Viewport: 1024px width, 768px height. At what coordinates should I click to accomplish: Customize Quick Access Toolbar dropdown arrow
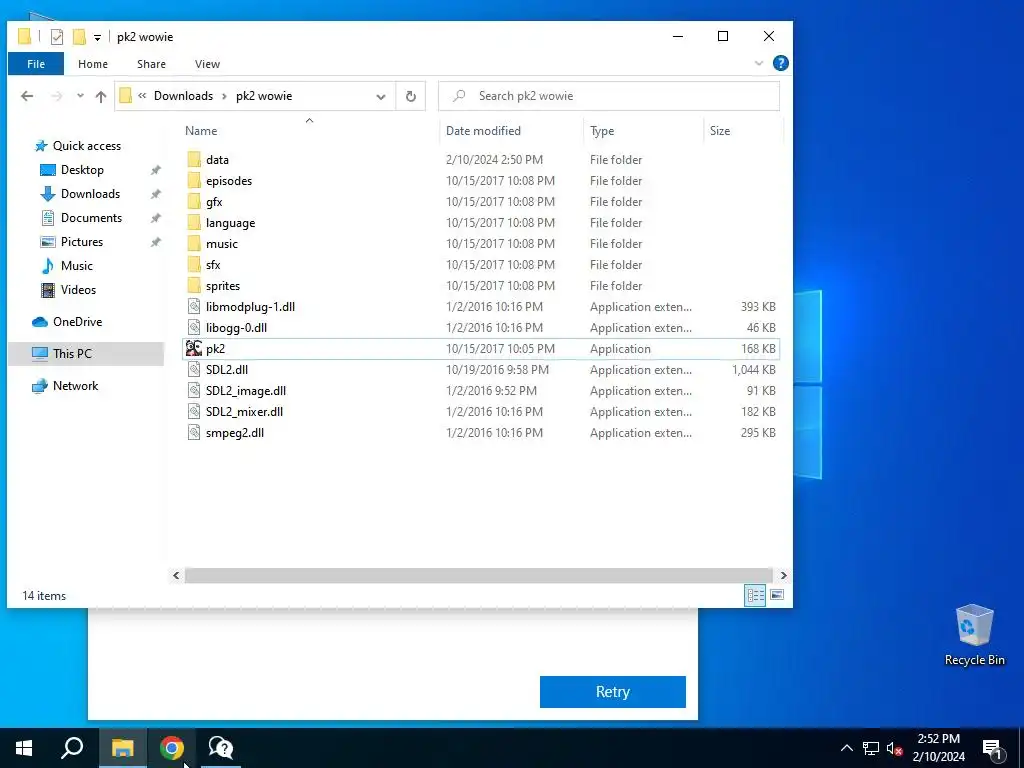97,37
